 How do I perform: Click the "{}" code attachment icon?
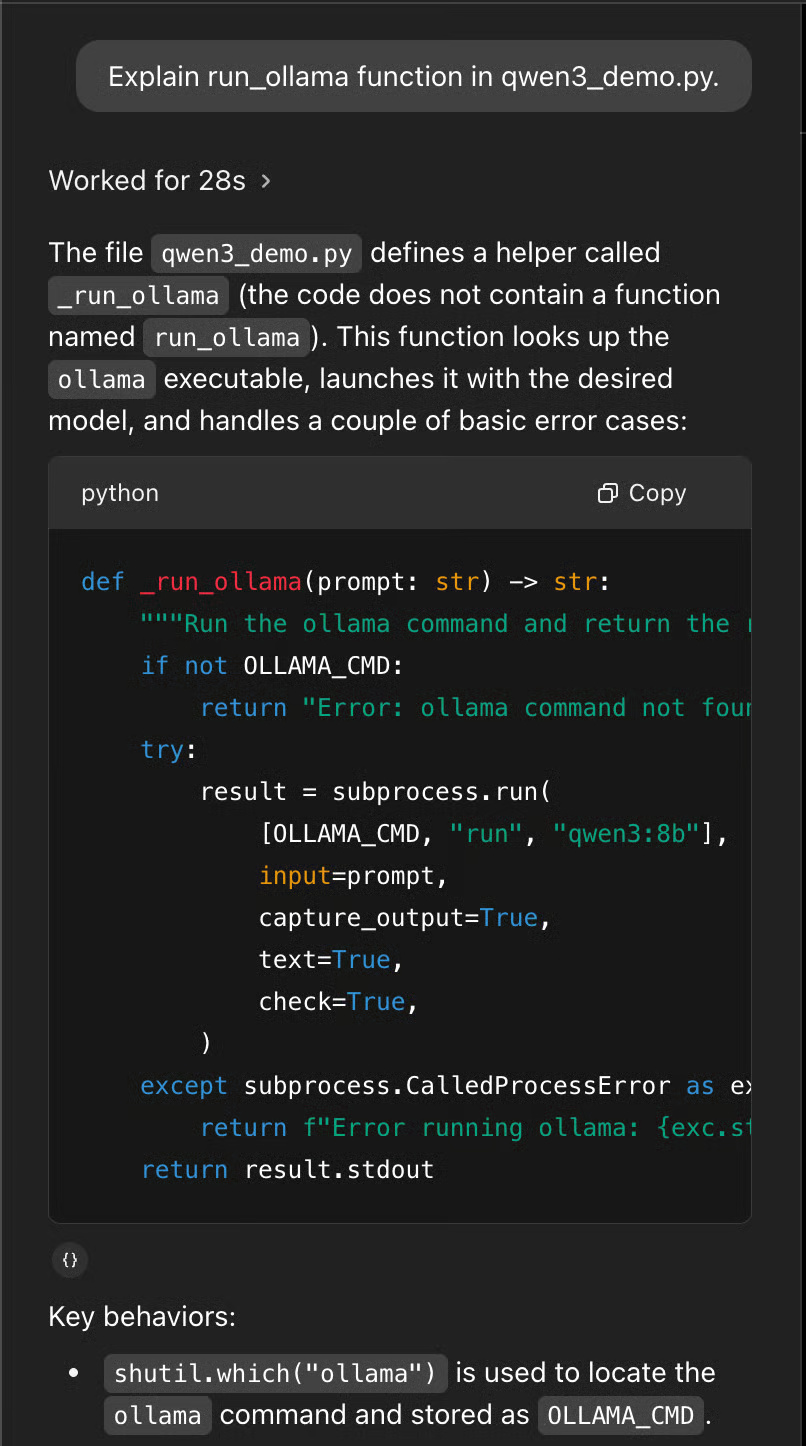(x=69, y=1259)
